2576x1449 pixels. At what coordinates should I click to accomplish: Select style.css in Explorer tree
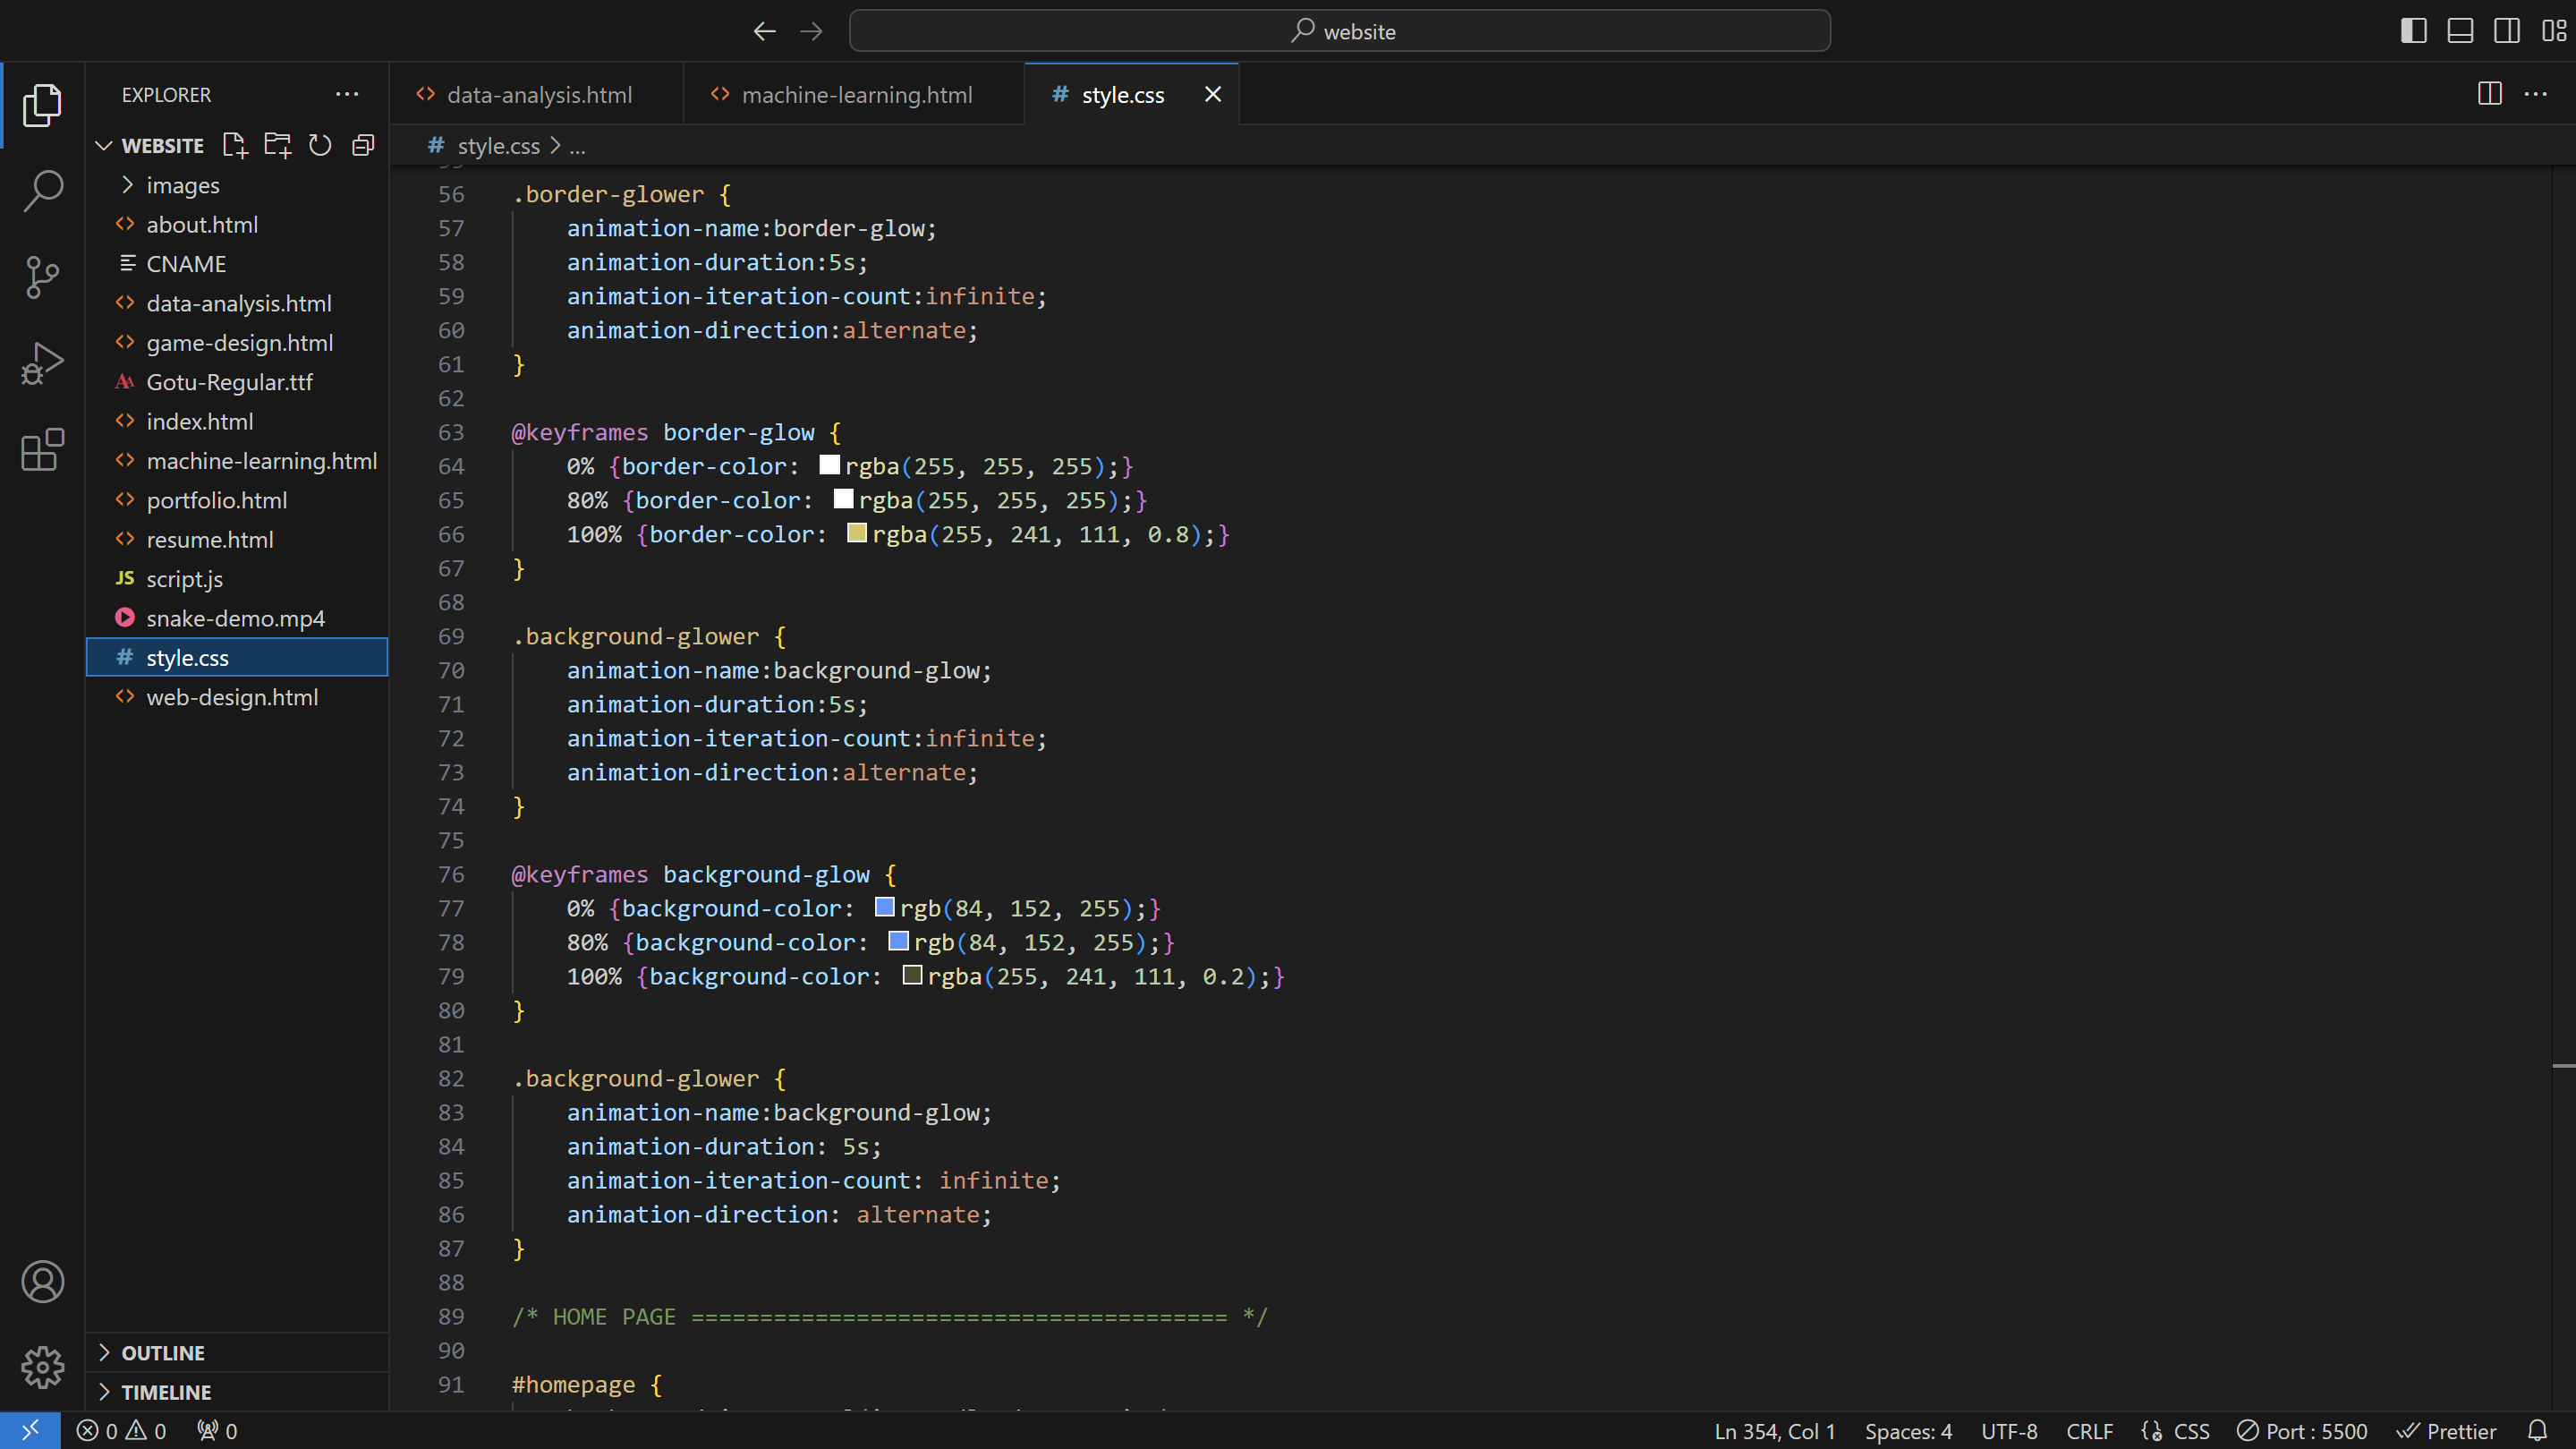[237, 657]
